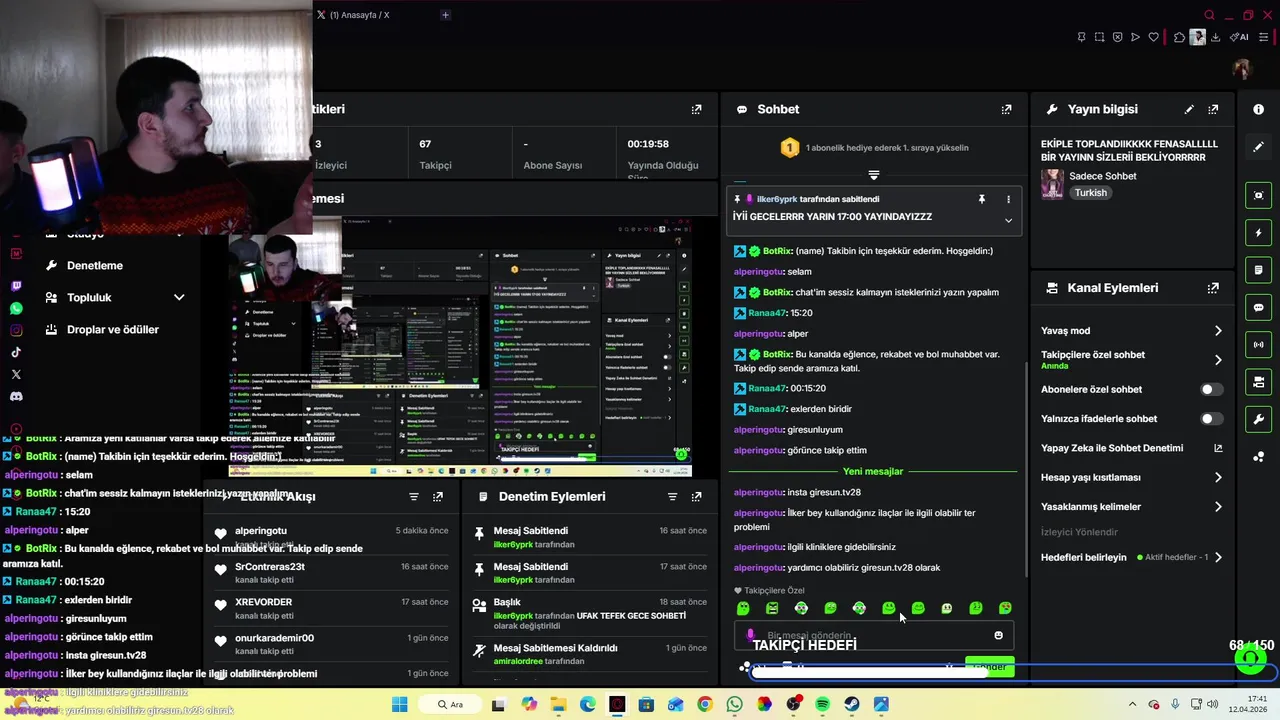The image size is (1280, 720).
Task: Open the browser AI button in toolbar
Action: coord(1241,37)
